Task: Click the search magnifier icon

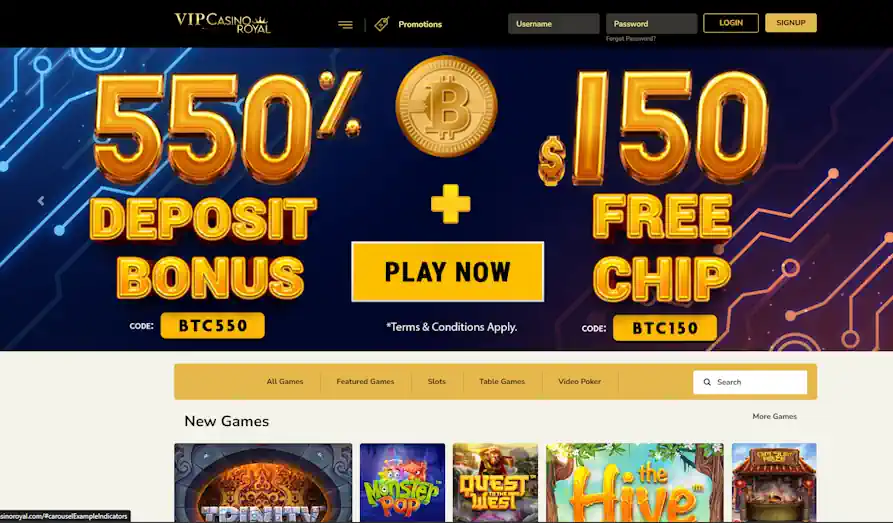Action: click(x=707, y=382)
